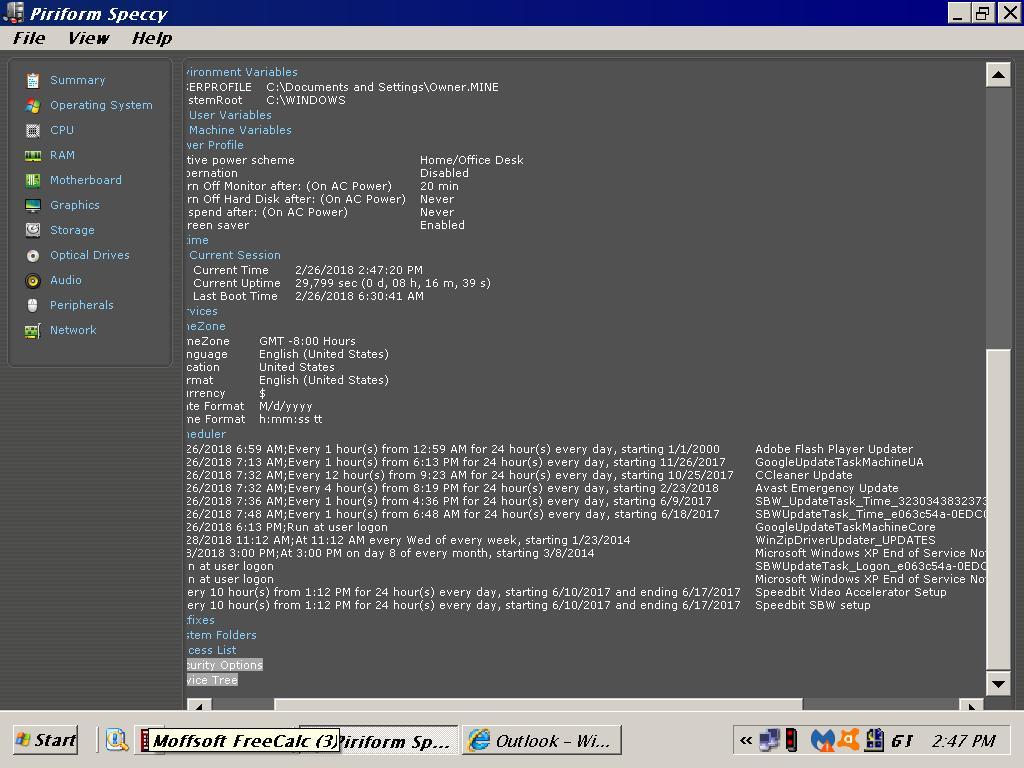Collapse the Environment Variables heading
1024x768 pixels.
tap(242, 72)
